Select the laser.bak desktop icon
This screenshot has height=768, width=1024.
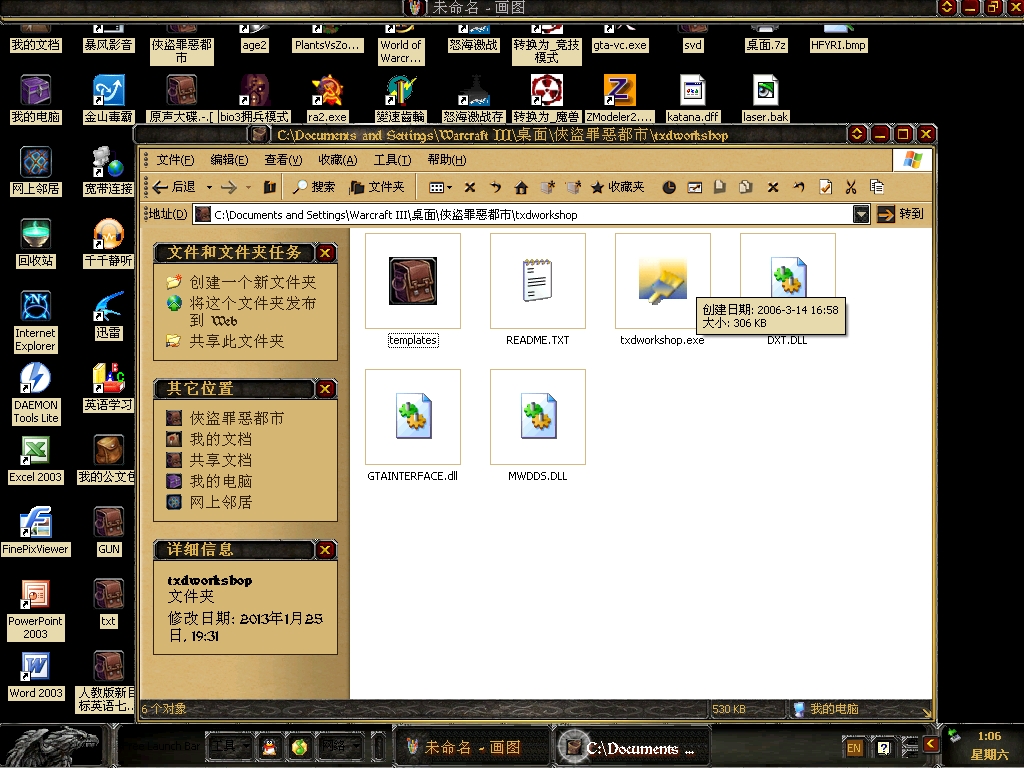point(765,91)
